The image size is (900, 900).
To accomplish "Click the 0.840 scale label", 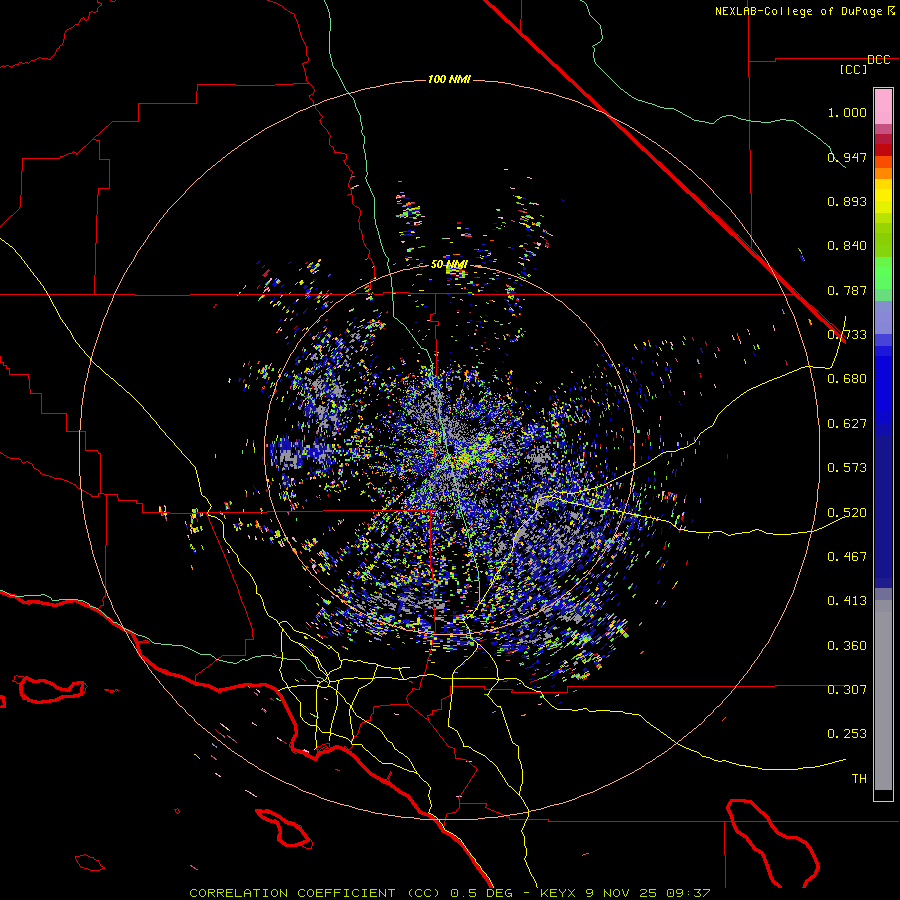I will pyautogui.click(x=847, y=246).
